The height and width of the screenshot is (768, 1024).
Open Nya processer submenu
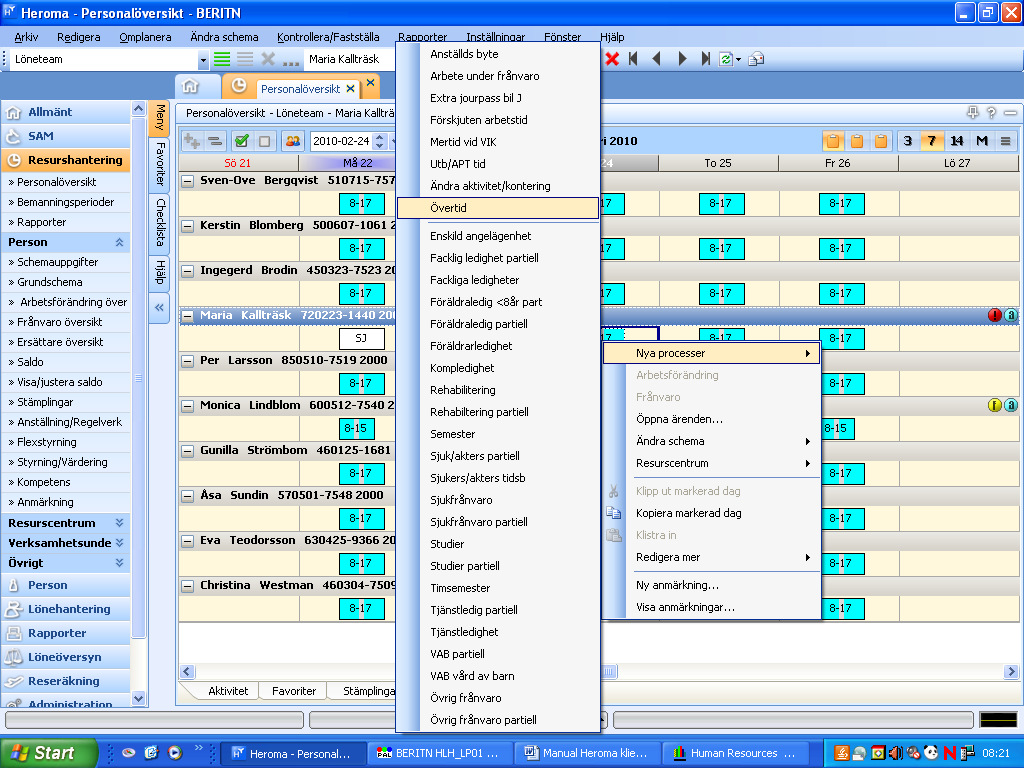coord(711,353)
